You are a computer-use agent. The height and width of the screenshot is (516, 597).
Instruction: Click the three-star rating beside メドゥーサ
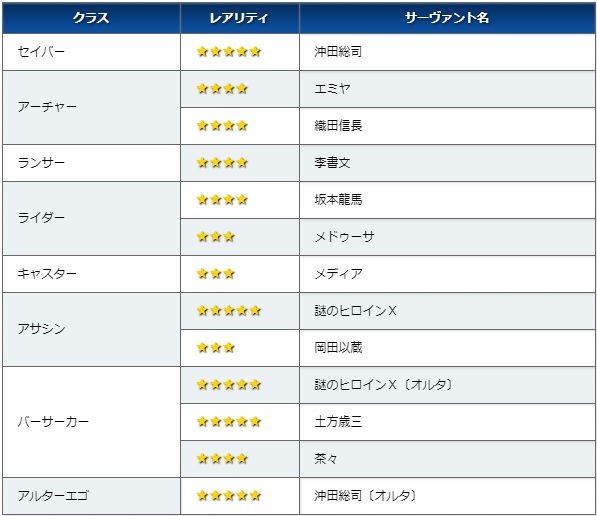[216, 237]
